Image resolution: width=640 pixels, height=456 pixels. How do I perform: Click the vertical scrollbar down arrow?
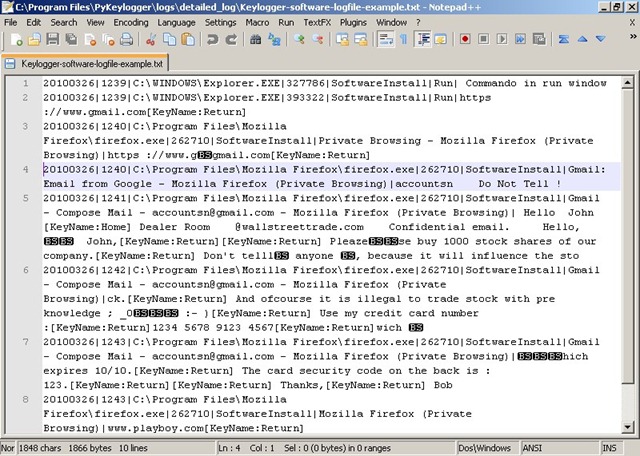coord(627,427)
